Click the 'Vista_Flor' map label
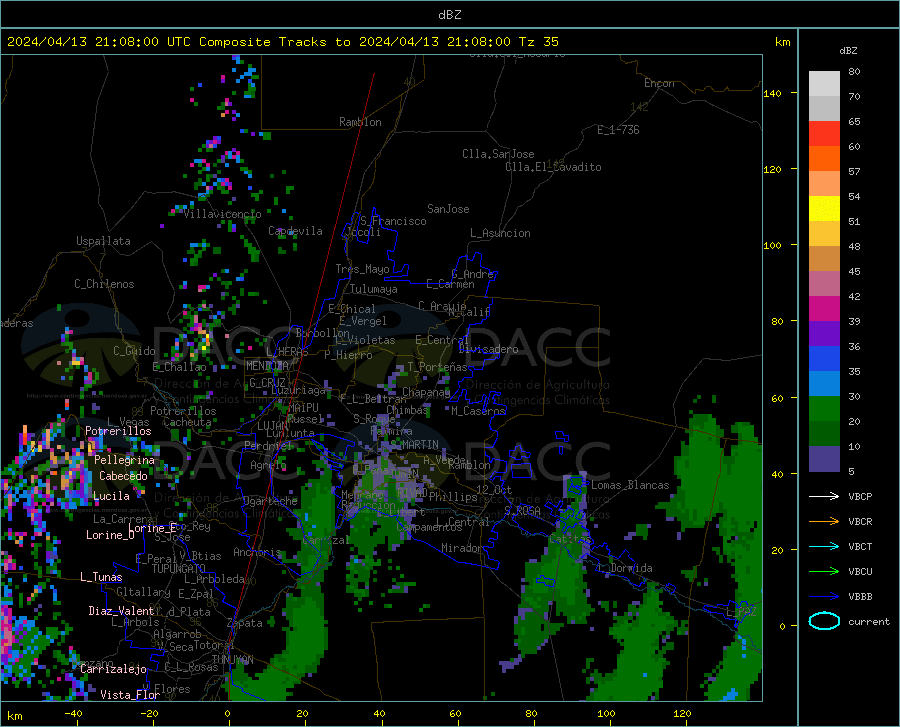This screenshot has width=900, height=727. 130,695
